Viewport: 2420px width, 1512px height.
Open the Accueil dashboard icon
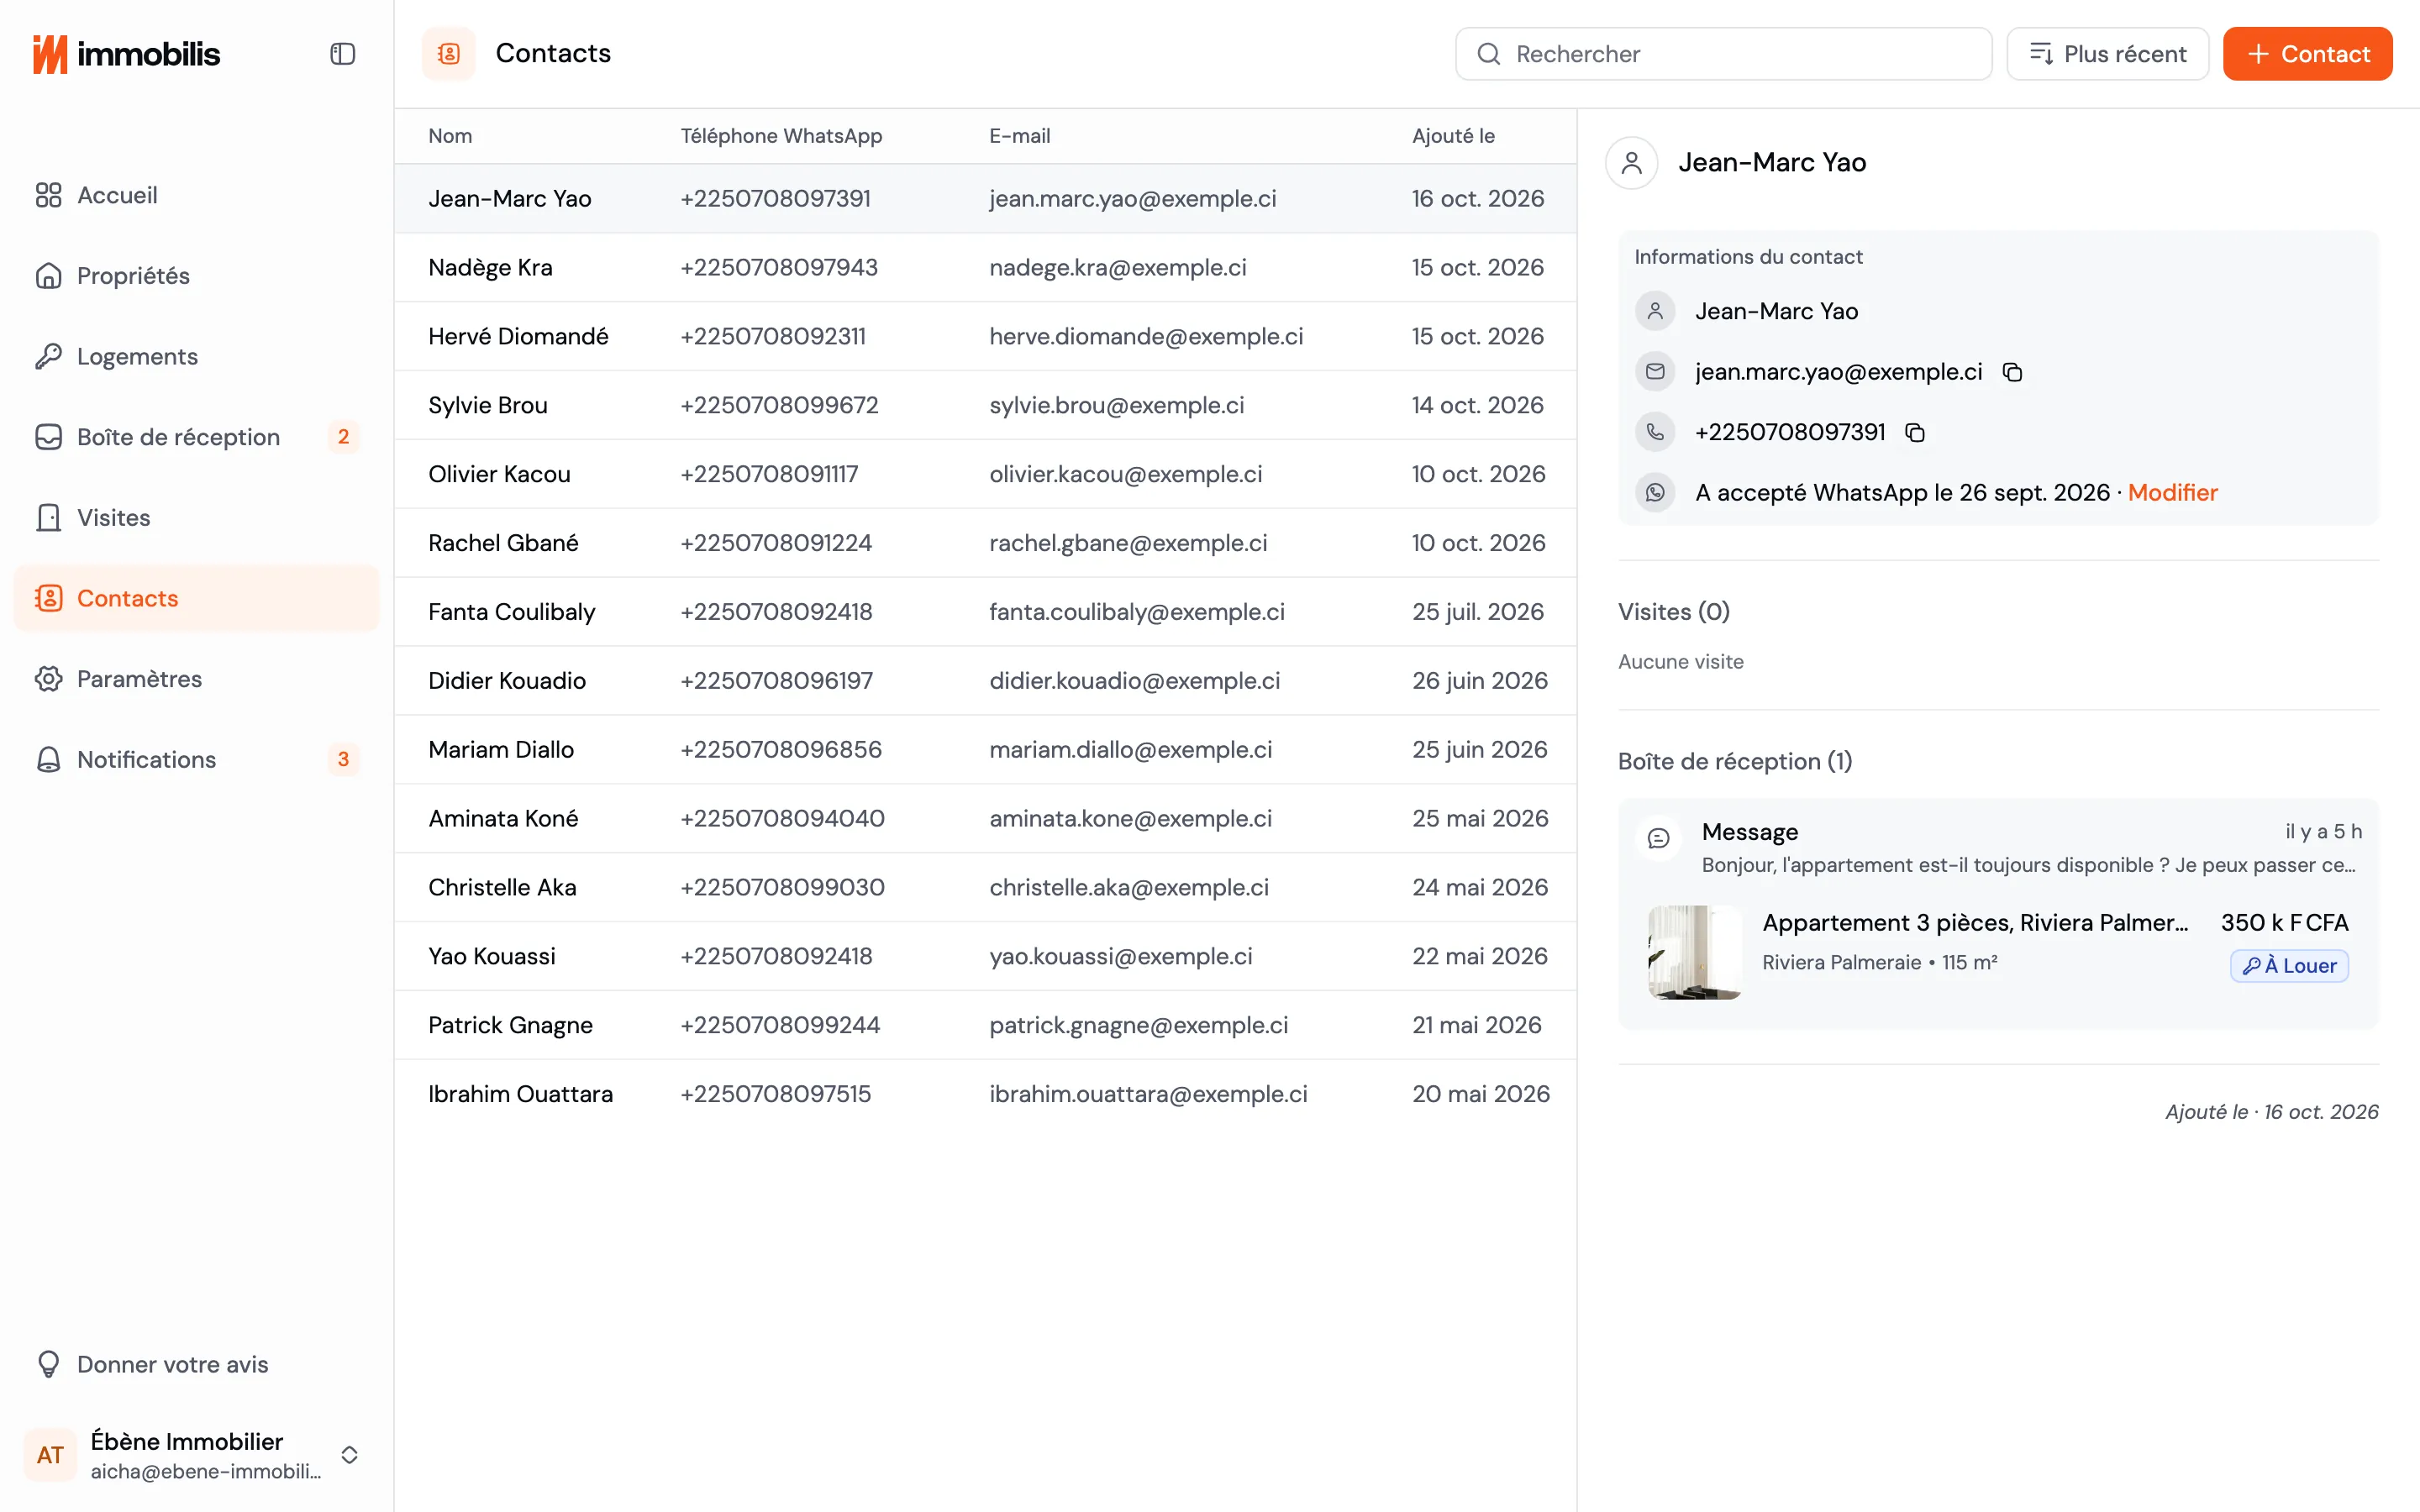point(48,195)
